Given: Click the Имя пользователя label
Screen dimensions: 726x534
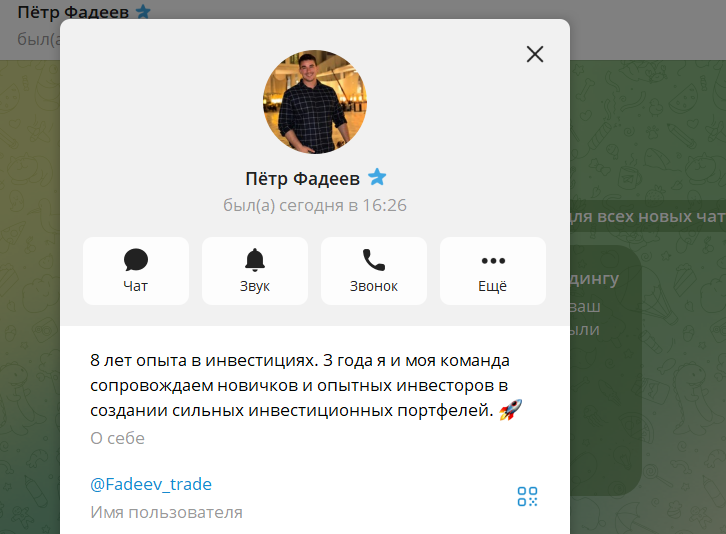Looking at the screenshot, I should tap(166, 512).
